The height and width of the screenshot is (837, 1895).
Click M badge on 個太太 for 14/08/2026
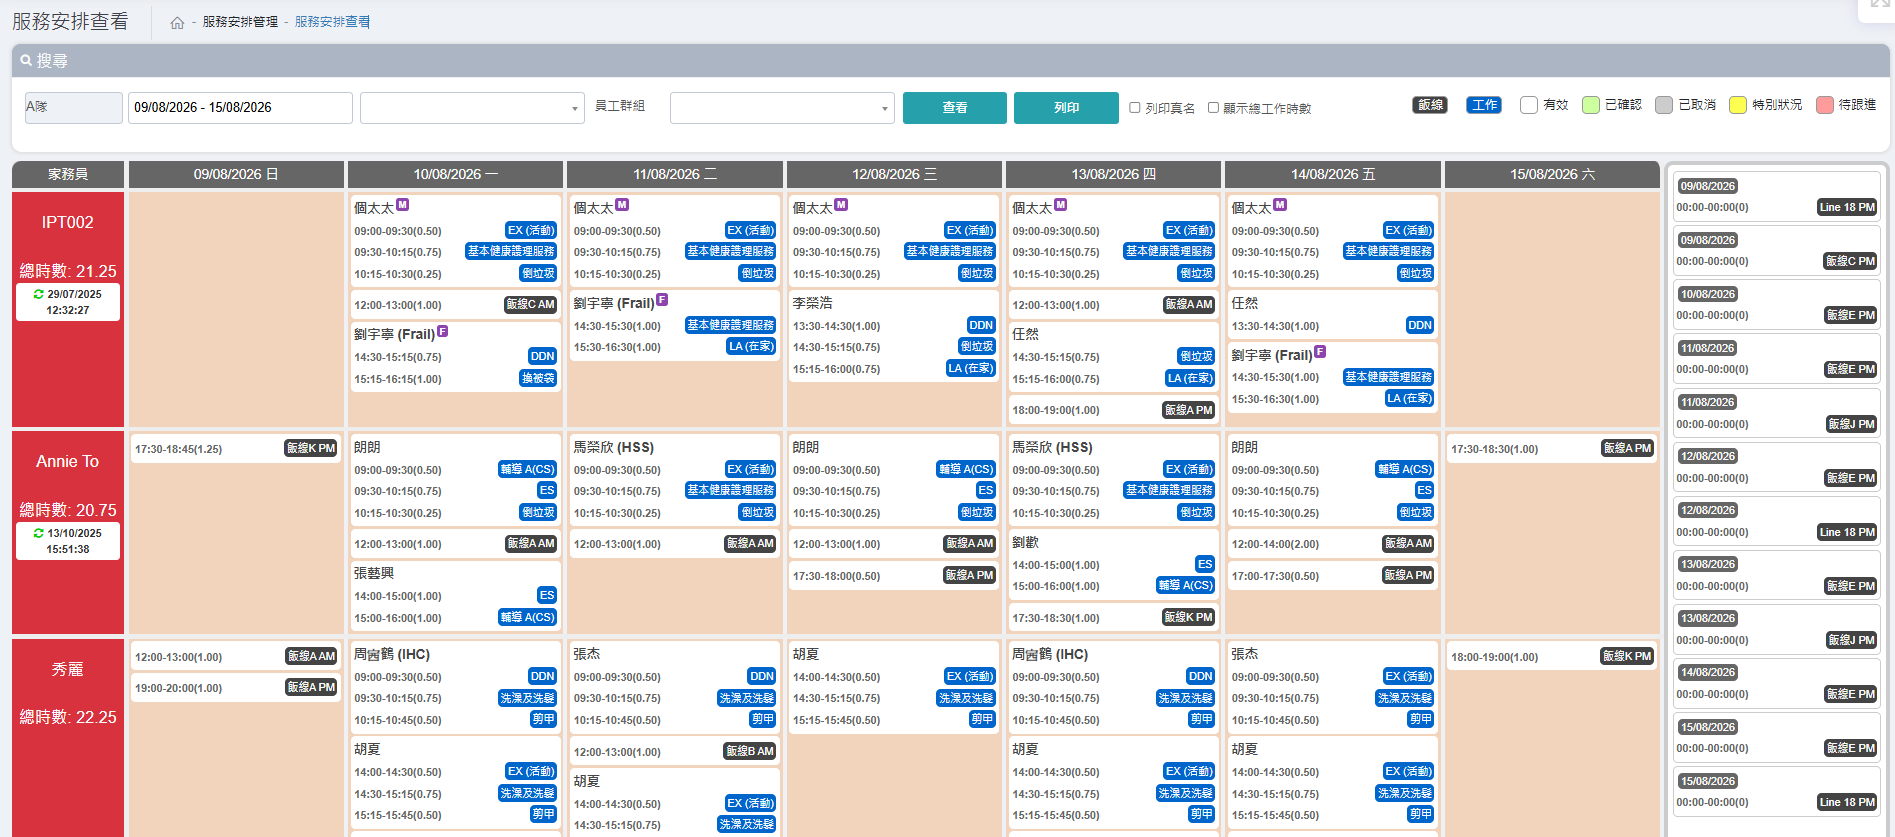[1280, 204]
